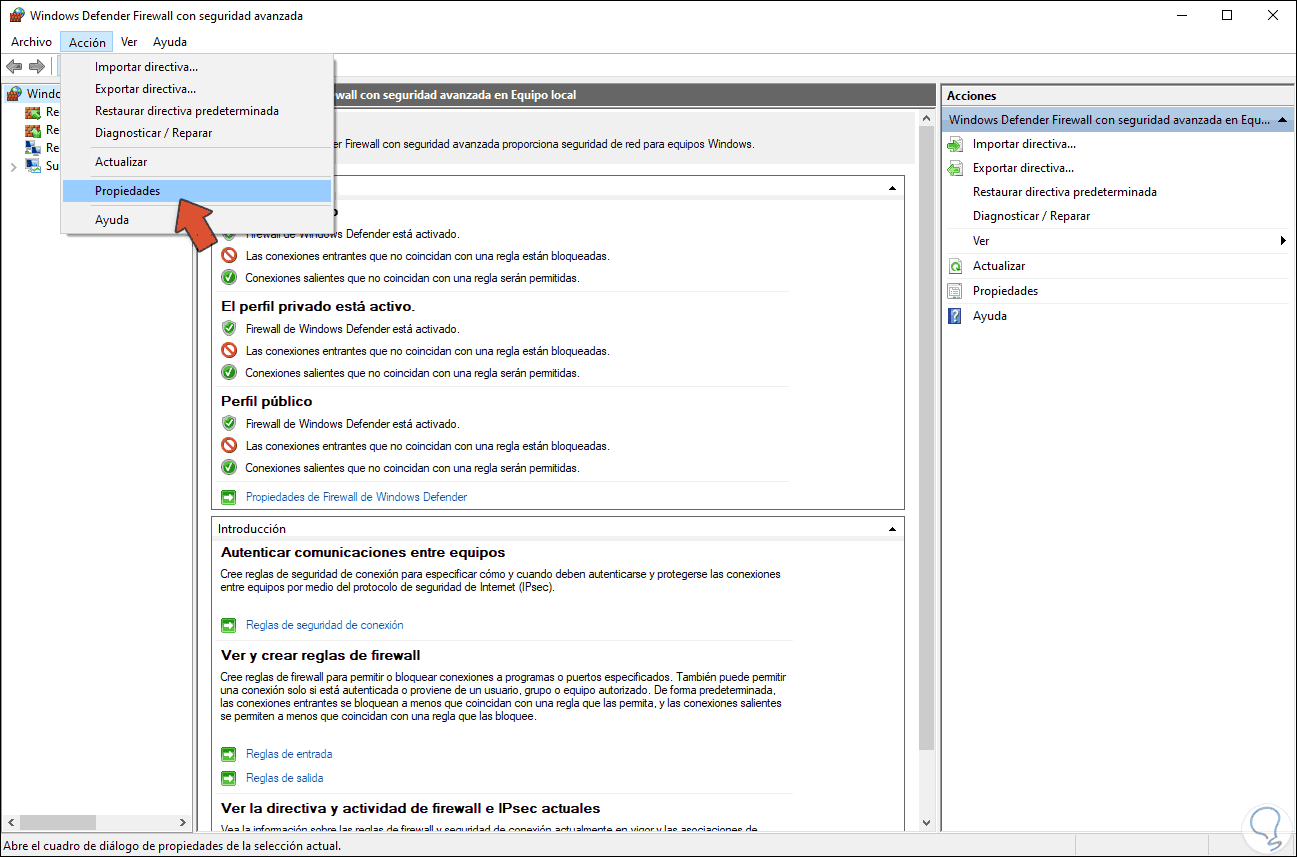The height and width of the screenshot is (857, 1297).
Task: Open the Ver menu in the menu bar
Action: point(129,42)
